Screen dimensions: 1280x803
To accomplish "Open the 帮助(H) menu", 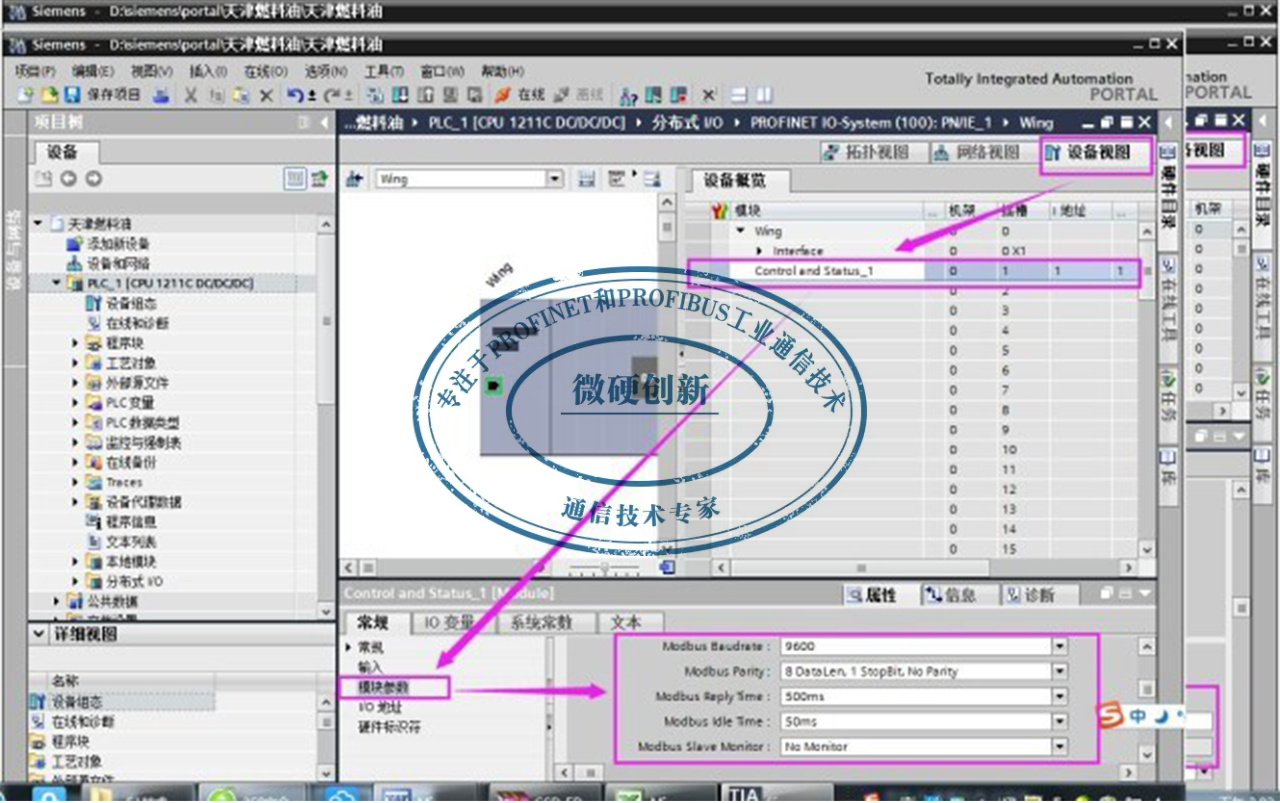I will (502, 71).
